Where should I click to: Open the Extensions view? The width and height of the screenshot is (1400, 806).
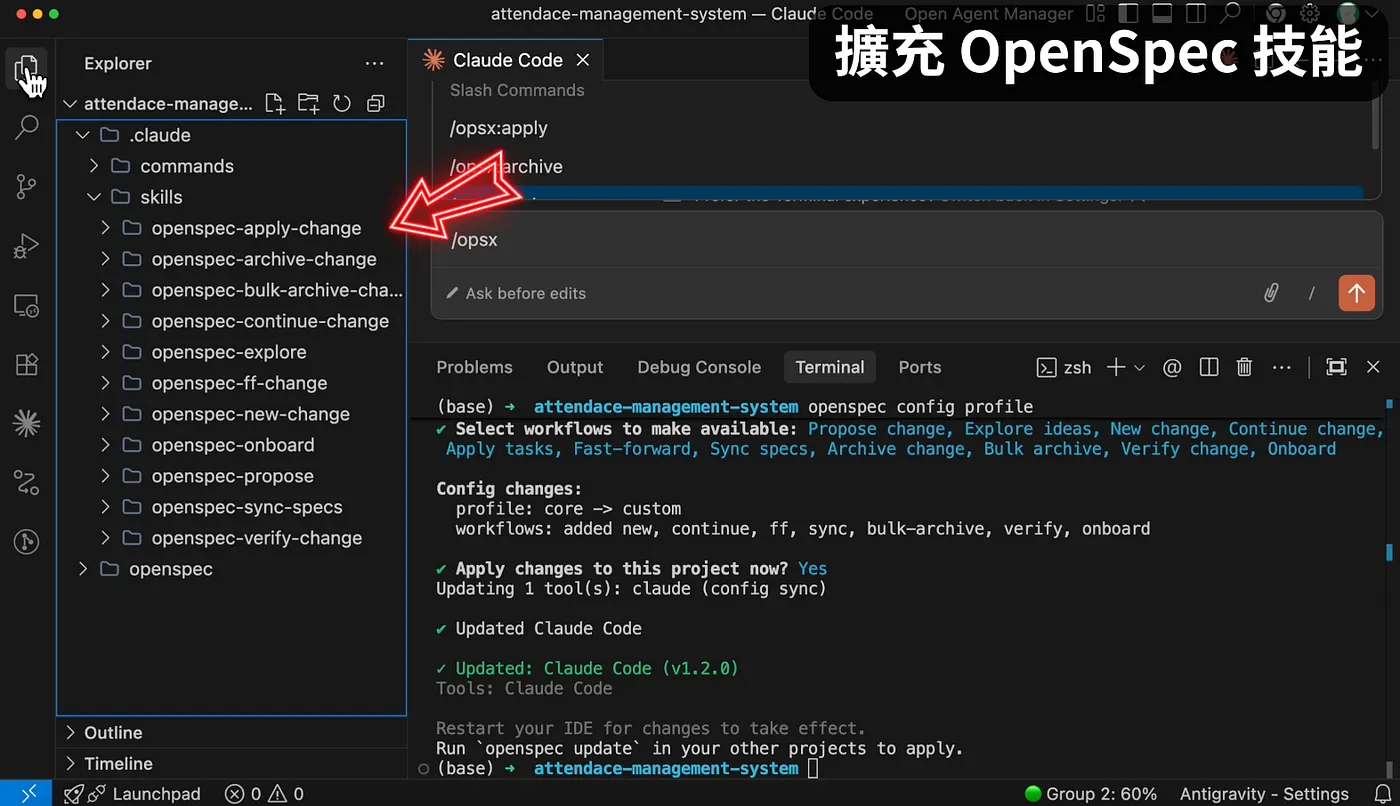[27, 364]
